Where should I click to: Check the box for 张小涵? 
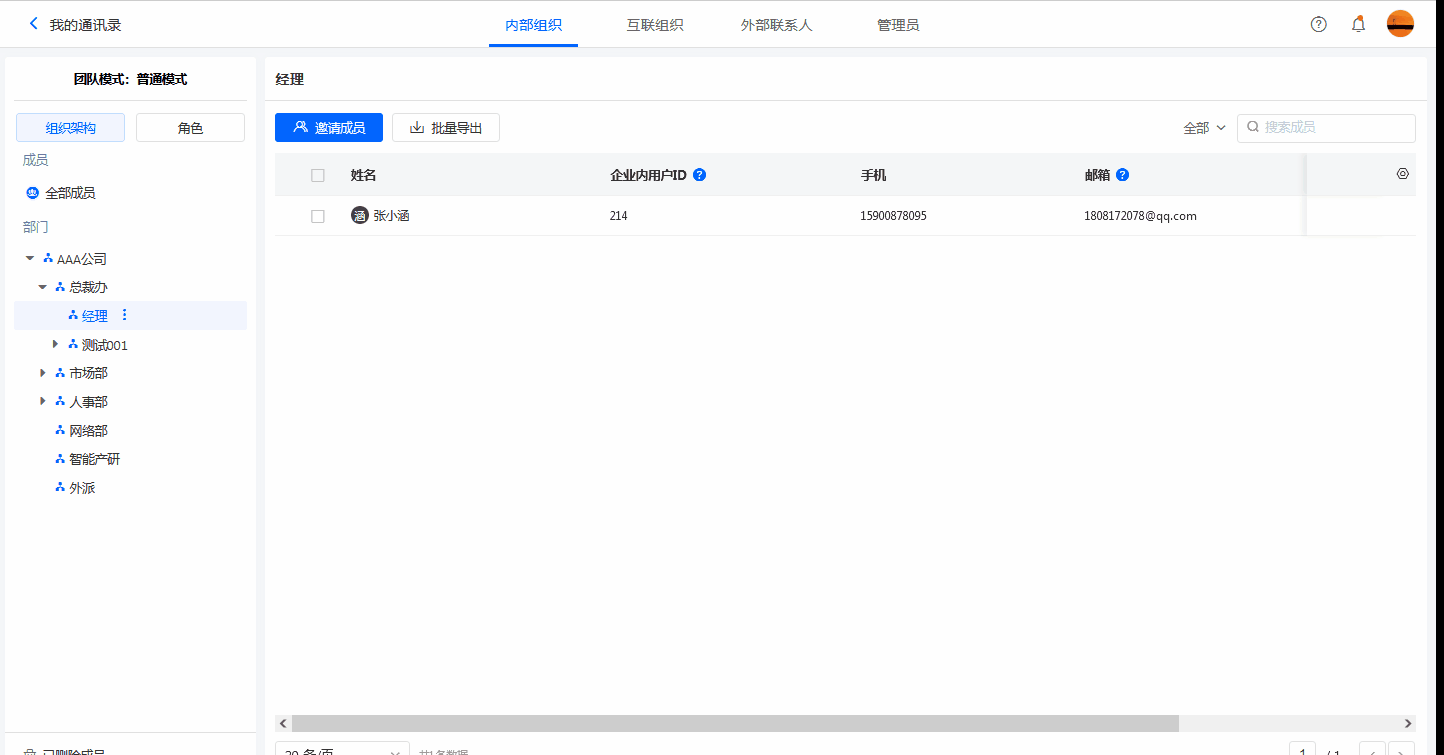pos(318,216)
